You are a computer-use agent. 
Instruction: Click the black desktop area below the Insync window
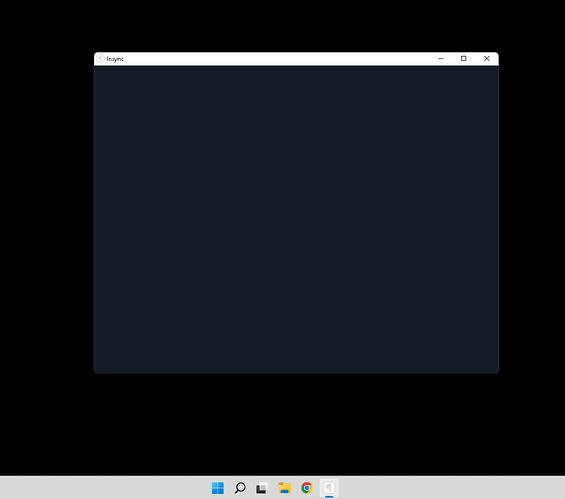point(296,424)
